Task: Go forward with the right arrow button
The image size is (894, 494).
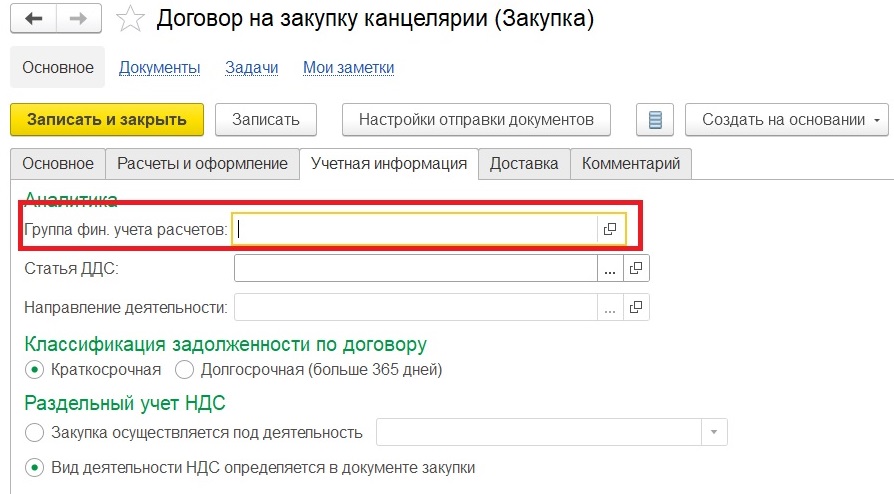Action: 79,19
